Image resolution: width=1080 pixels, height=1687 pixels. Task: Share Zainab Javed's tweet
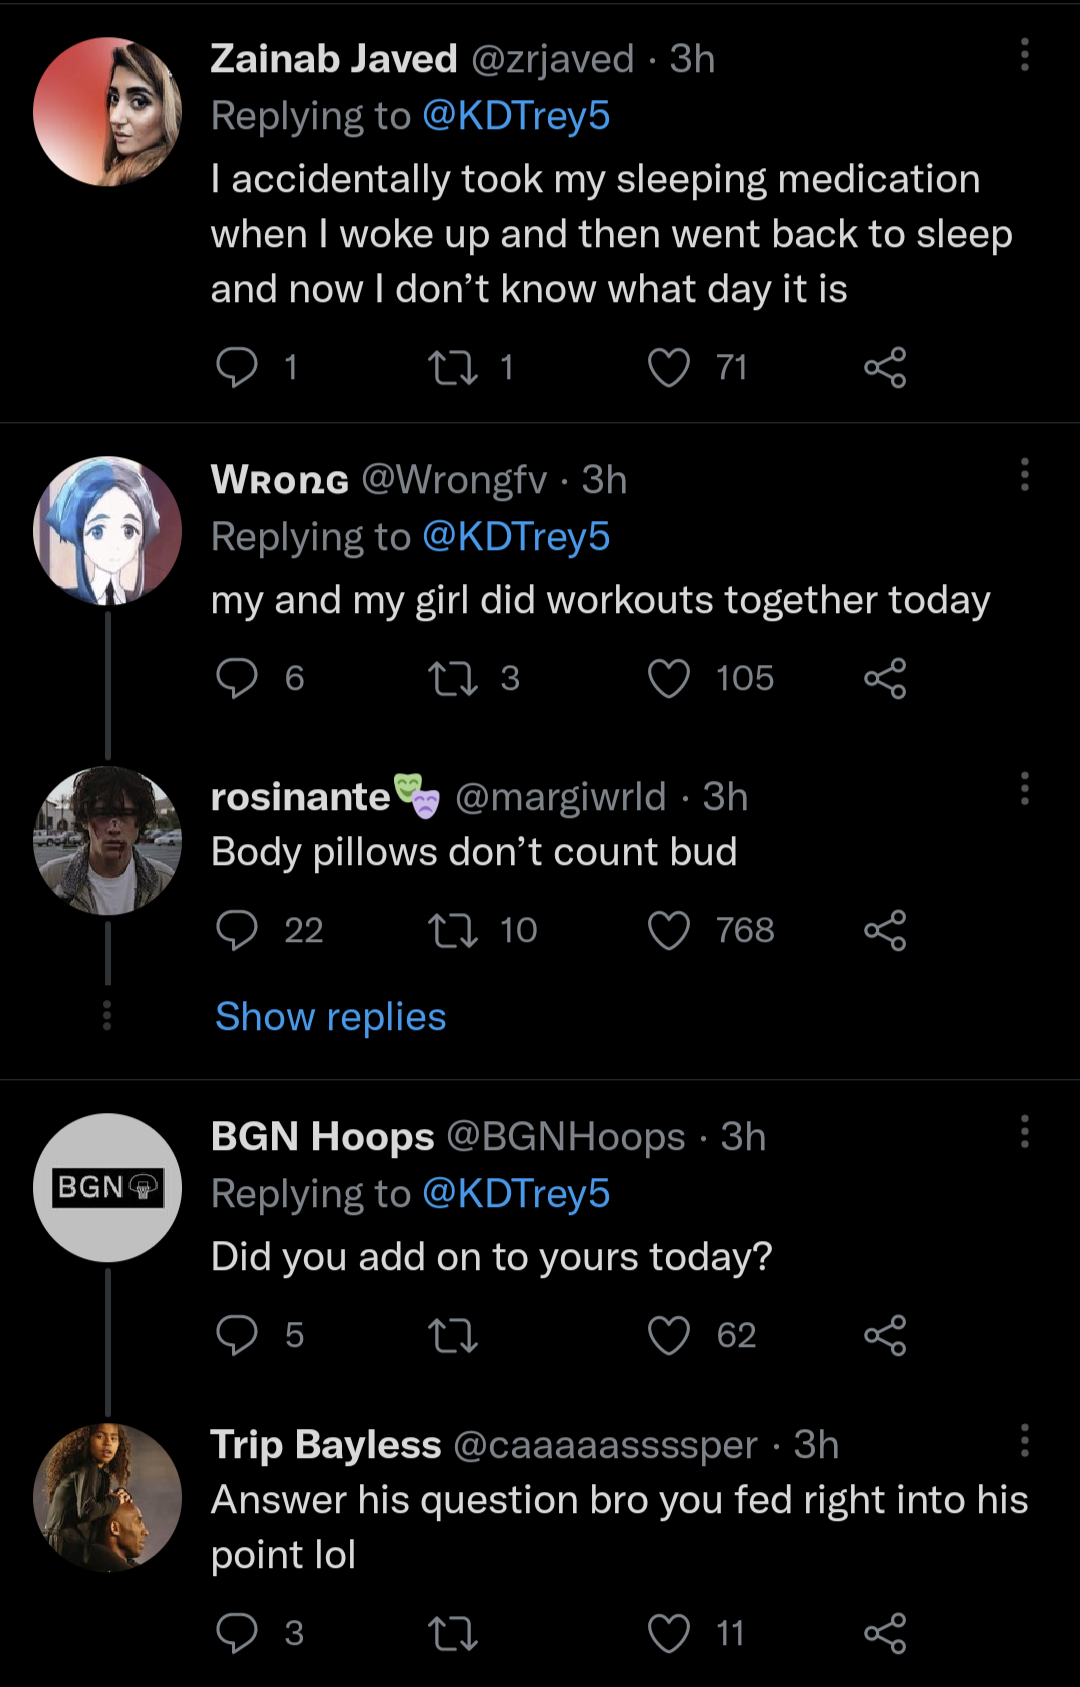pyautogui.click(x=885, y=368)
